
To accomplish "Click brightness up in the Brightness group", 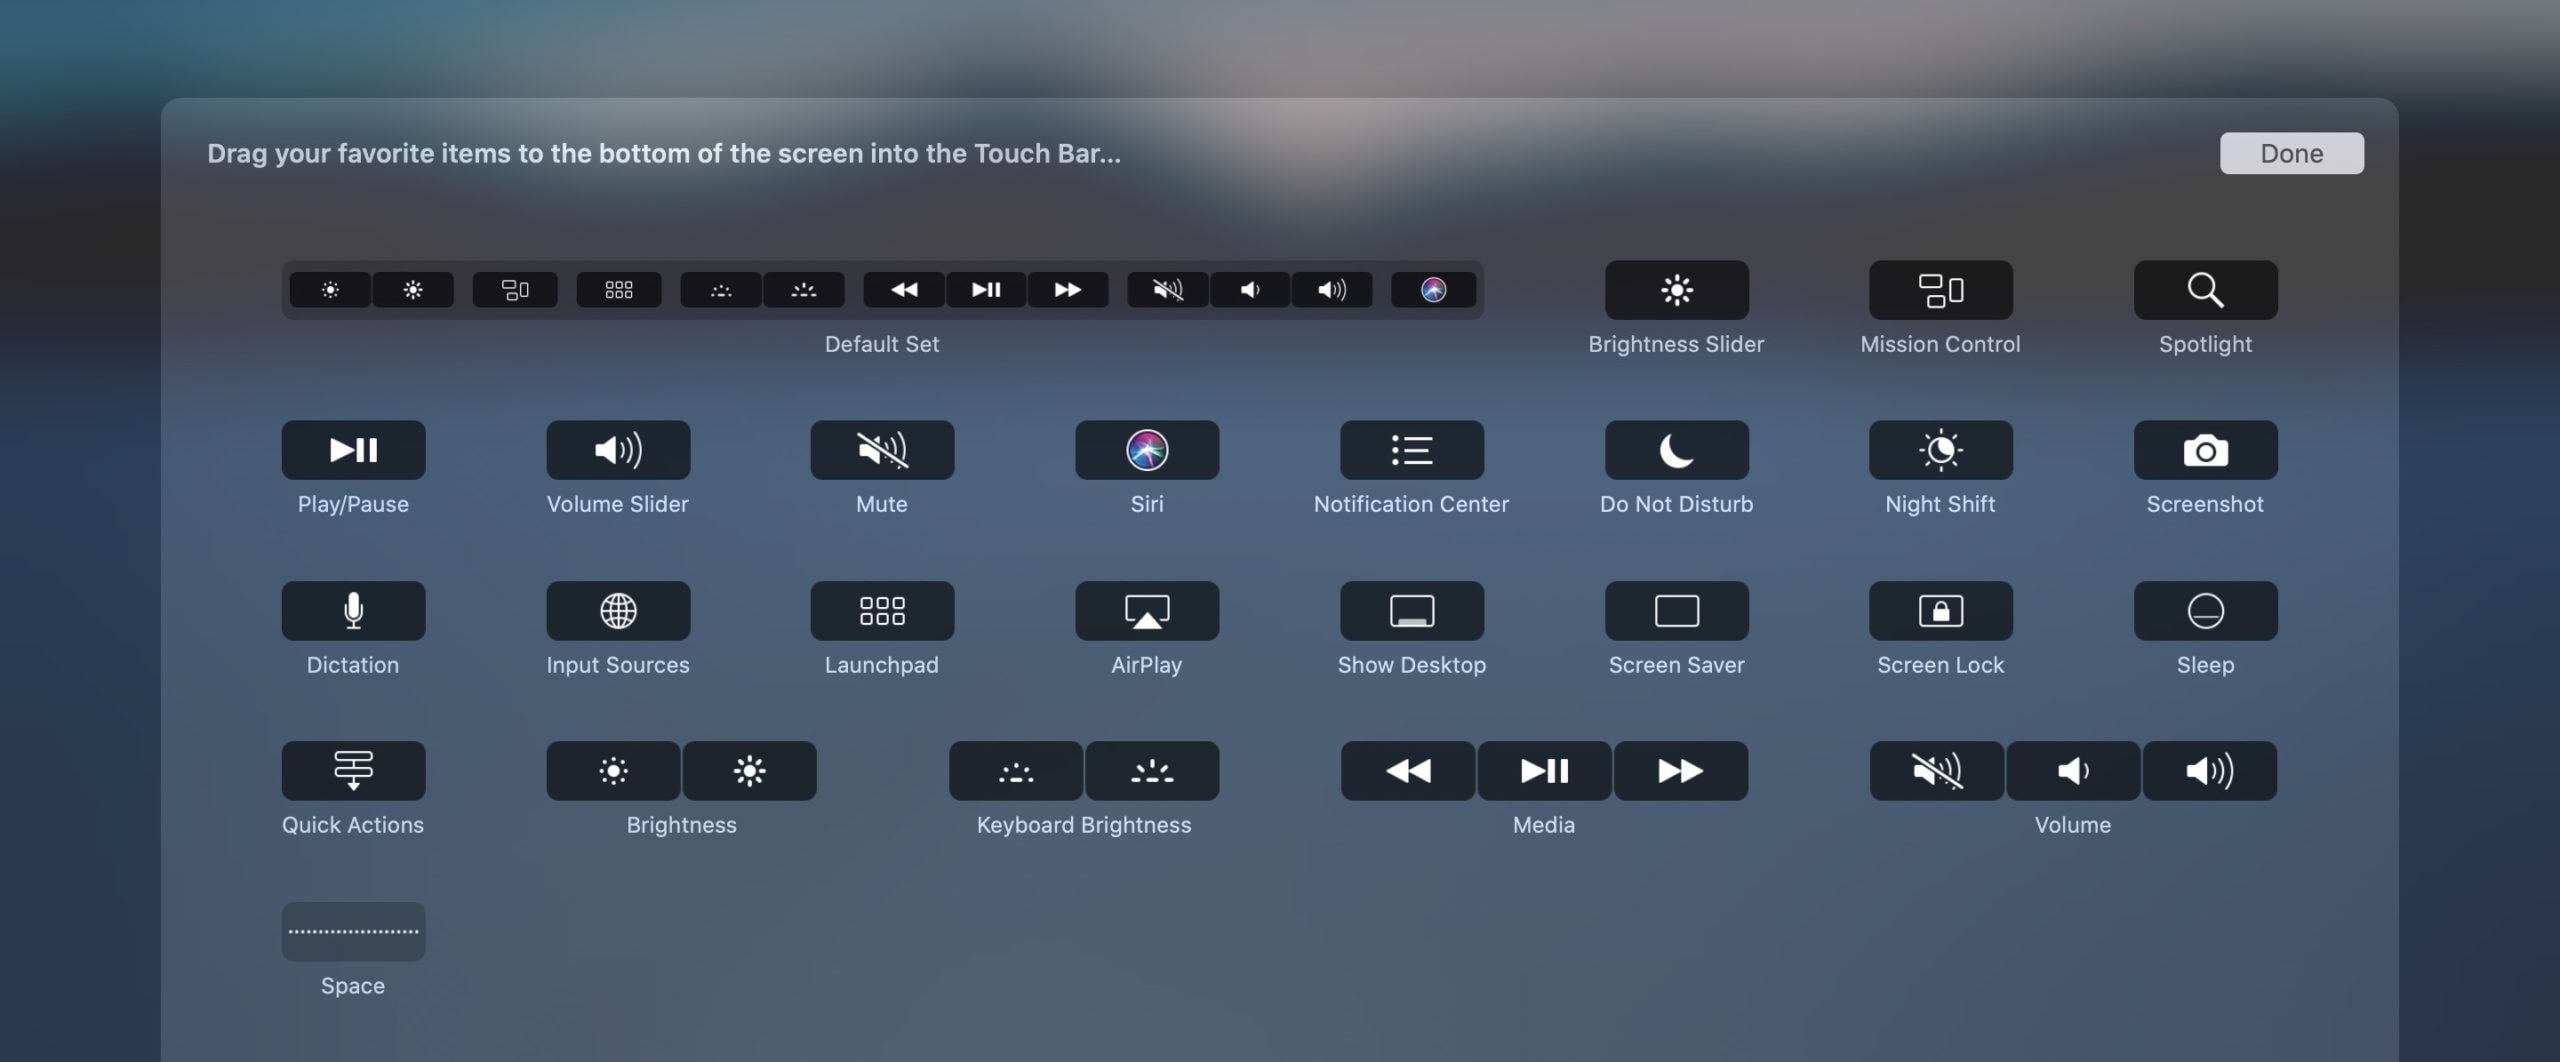I will click(750, 771).
